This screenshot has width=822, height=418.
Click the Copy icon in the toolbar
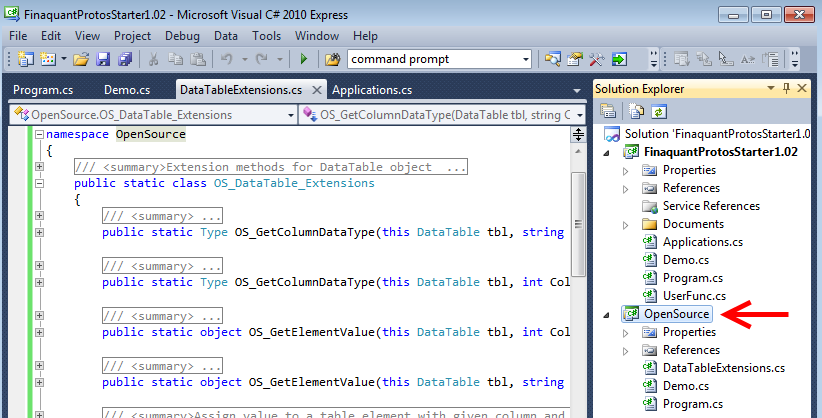tap(175, 59)
